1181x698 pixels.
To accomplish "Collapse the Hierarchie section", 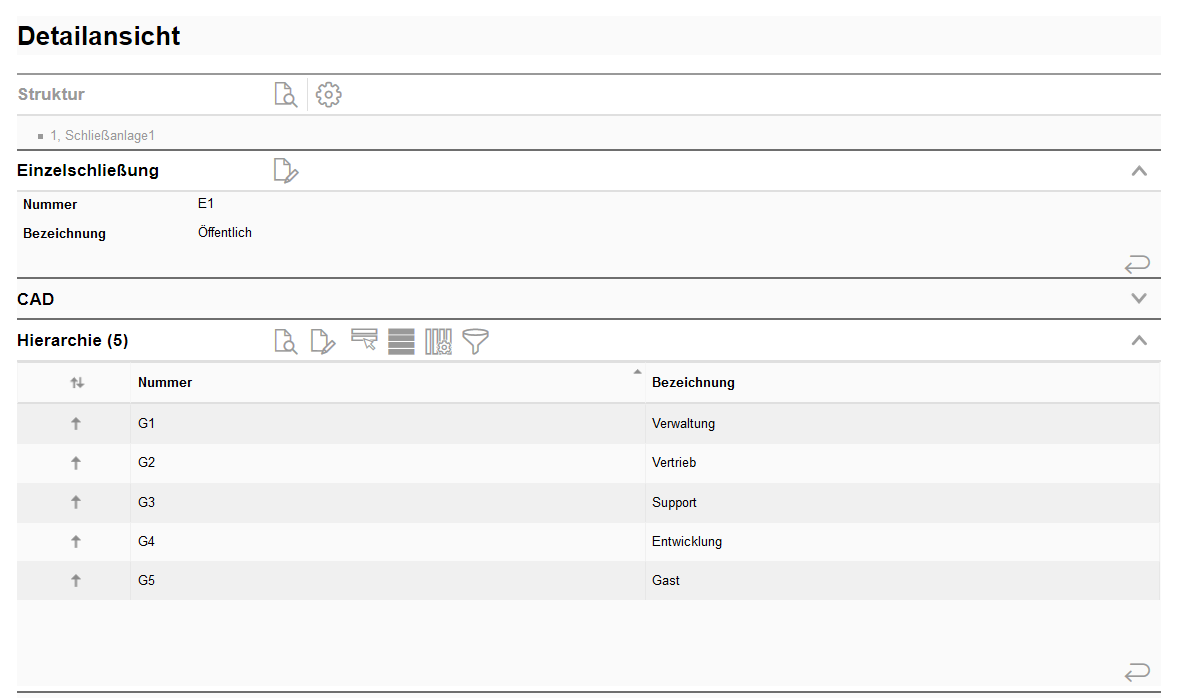I will [x=1138, y=340].
